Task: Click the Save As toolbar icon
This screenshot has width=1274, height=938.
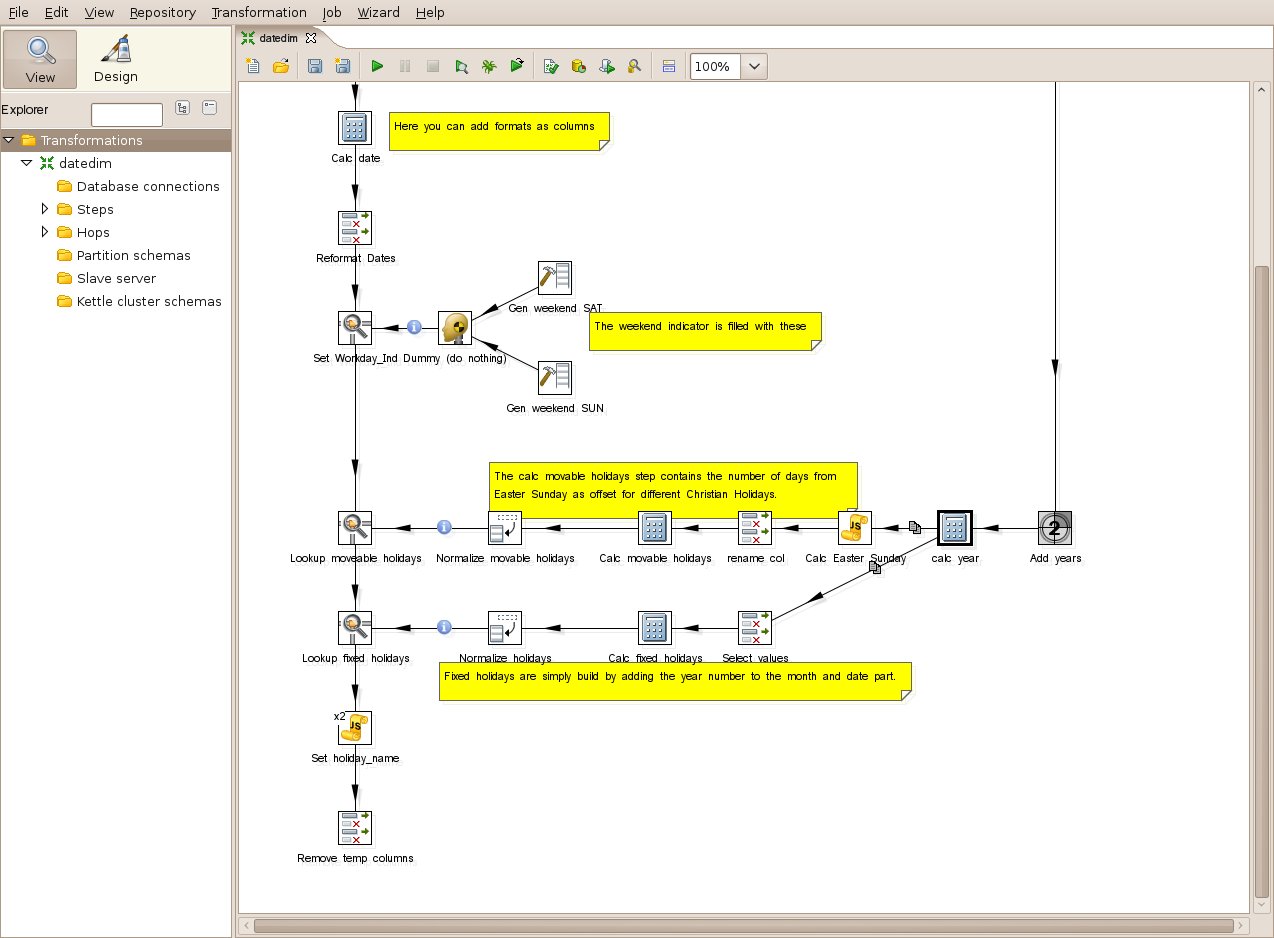Action: [x=343, y=67]
